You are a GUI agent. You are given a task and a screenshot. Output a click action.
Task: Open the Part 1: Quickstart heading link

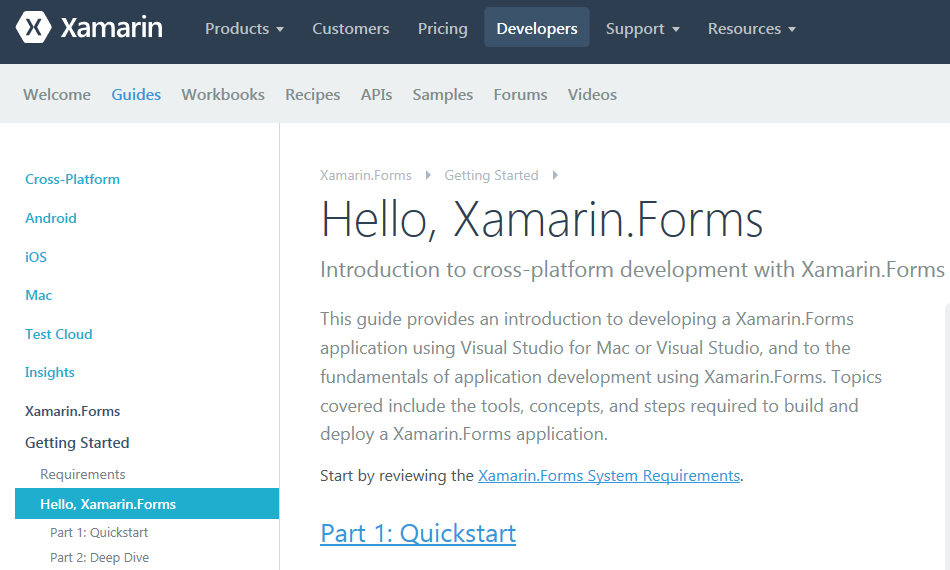pyautogui.click(x=418, y=533)
